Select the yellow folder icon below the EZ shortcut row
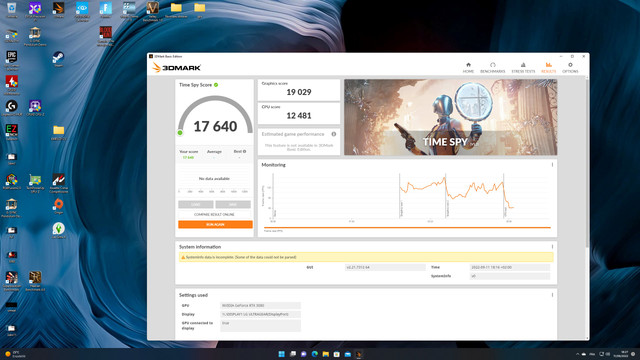 [x=58, y=132]
